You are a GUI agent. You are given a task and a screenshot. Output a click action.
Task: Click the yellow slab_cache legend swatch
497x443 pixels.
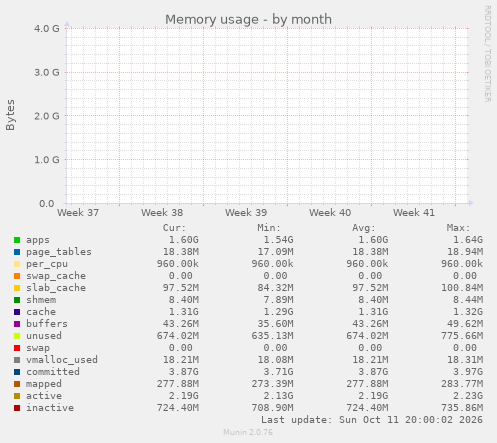[17, 288]
